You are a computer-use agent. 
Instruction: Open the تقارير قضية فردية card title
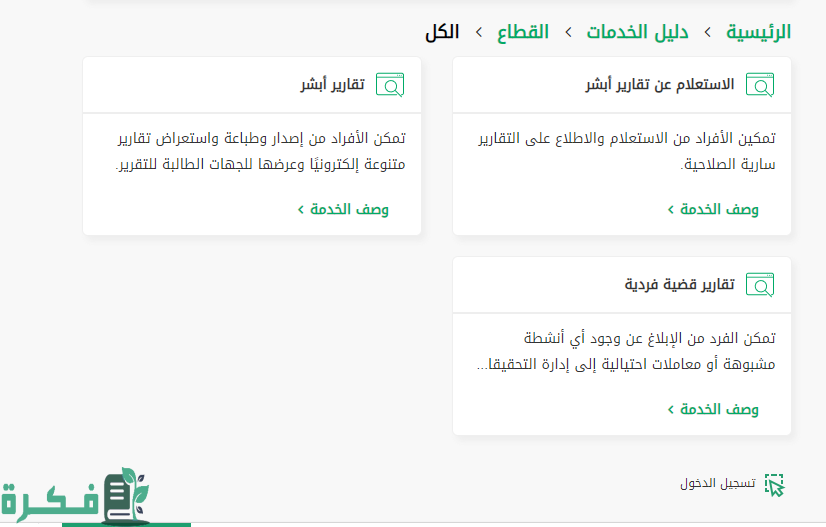point(680,285)
